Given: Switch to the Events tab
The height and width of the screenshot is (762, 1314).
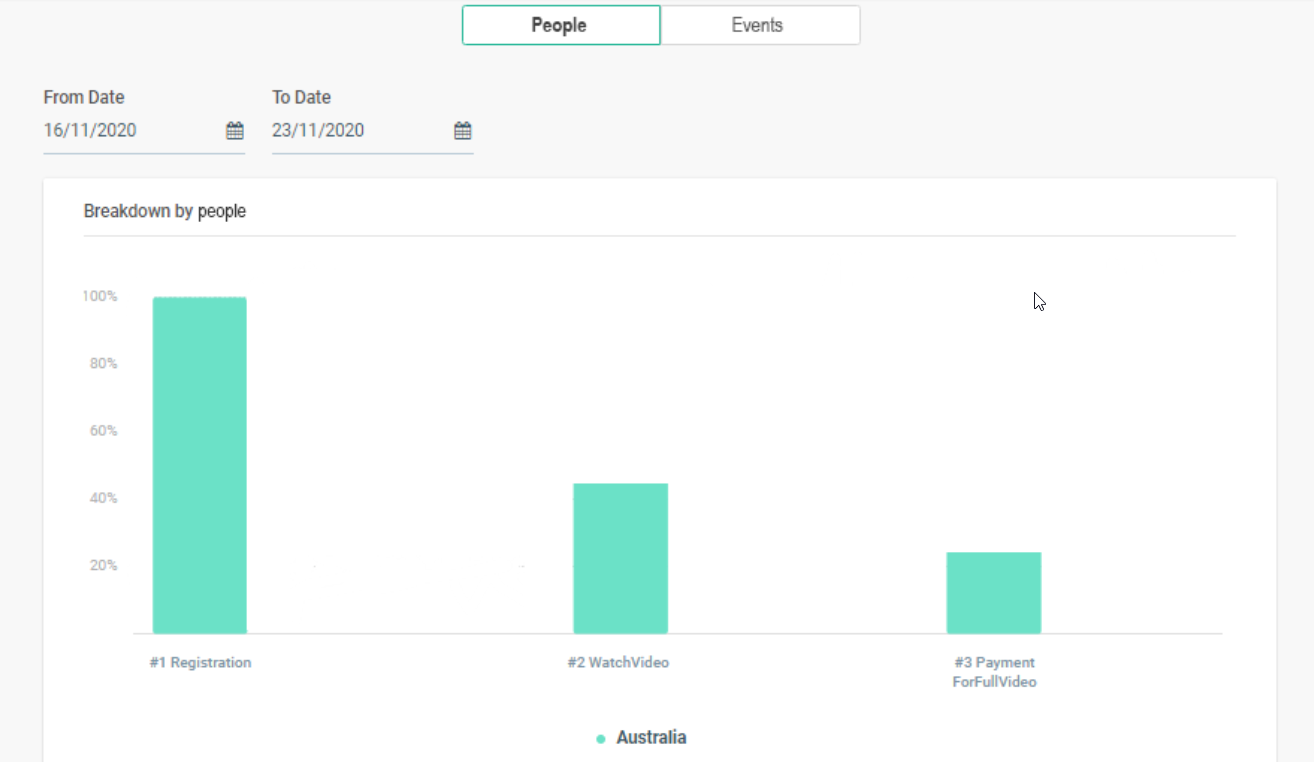Looking at the screenshot, I should (x=759, y=25).
